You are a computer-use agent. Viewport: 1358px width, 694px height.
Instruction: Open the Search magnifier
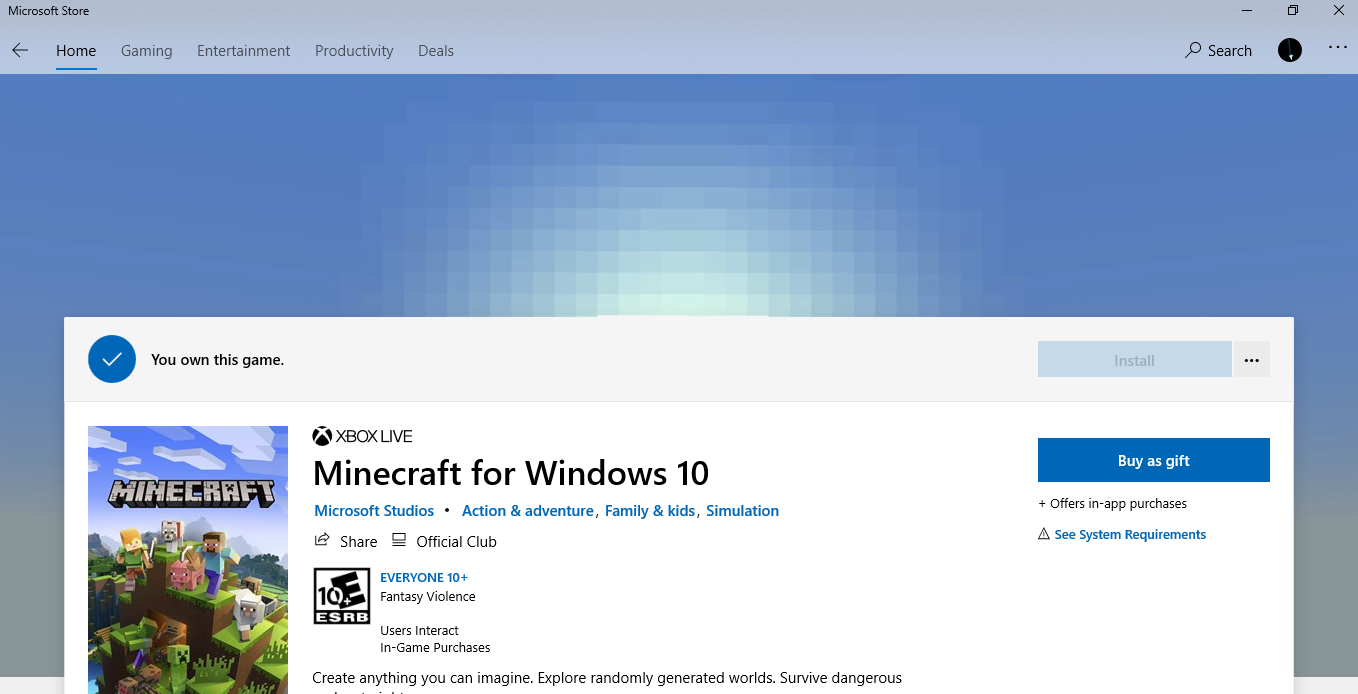click(x=1193, y=50)
